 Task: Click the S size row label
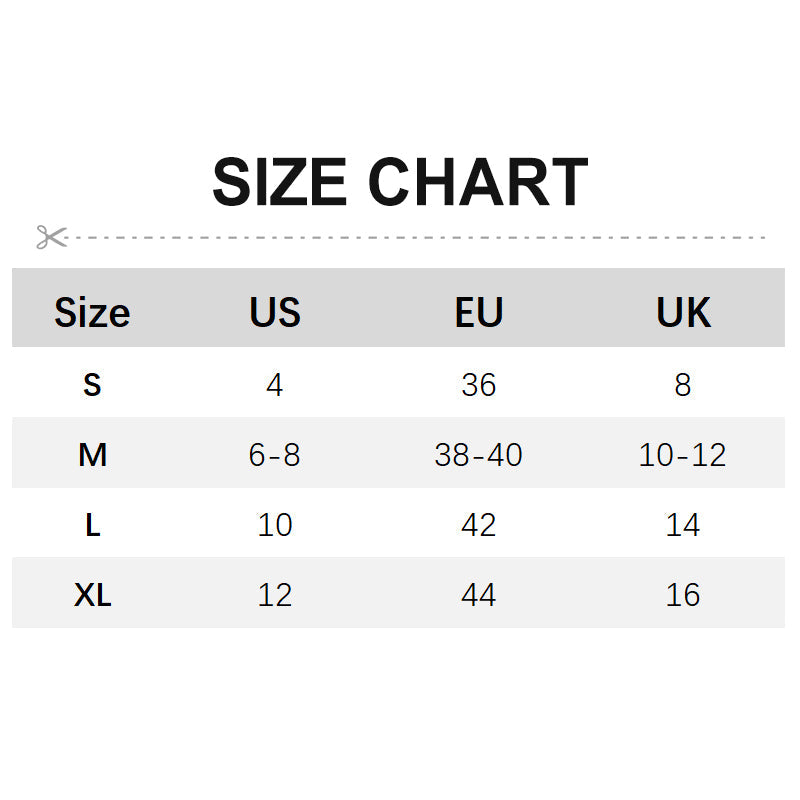click(92, 385)
